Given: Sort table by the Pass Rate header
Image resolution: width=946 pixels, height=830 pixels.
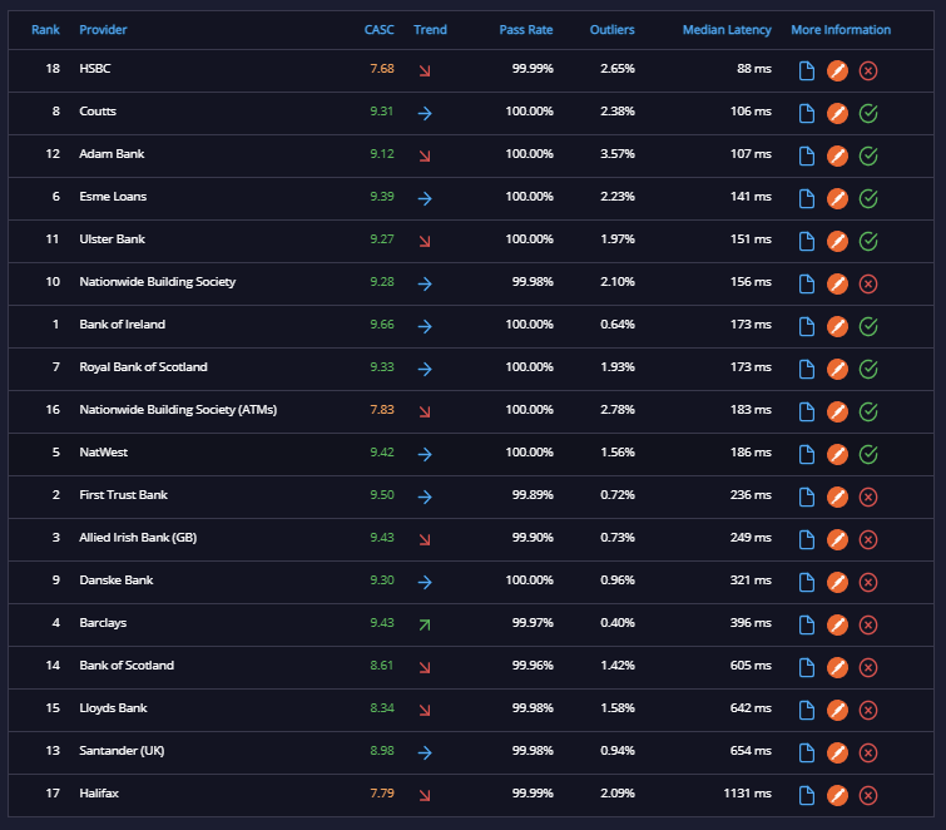Looking at the screenshot, I should (526, 30).
